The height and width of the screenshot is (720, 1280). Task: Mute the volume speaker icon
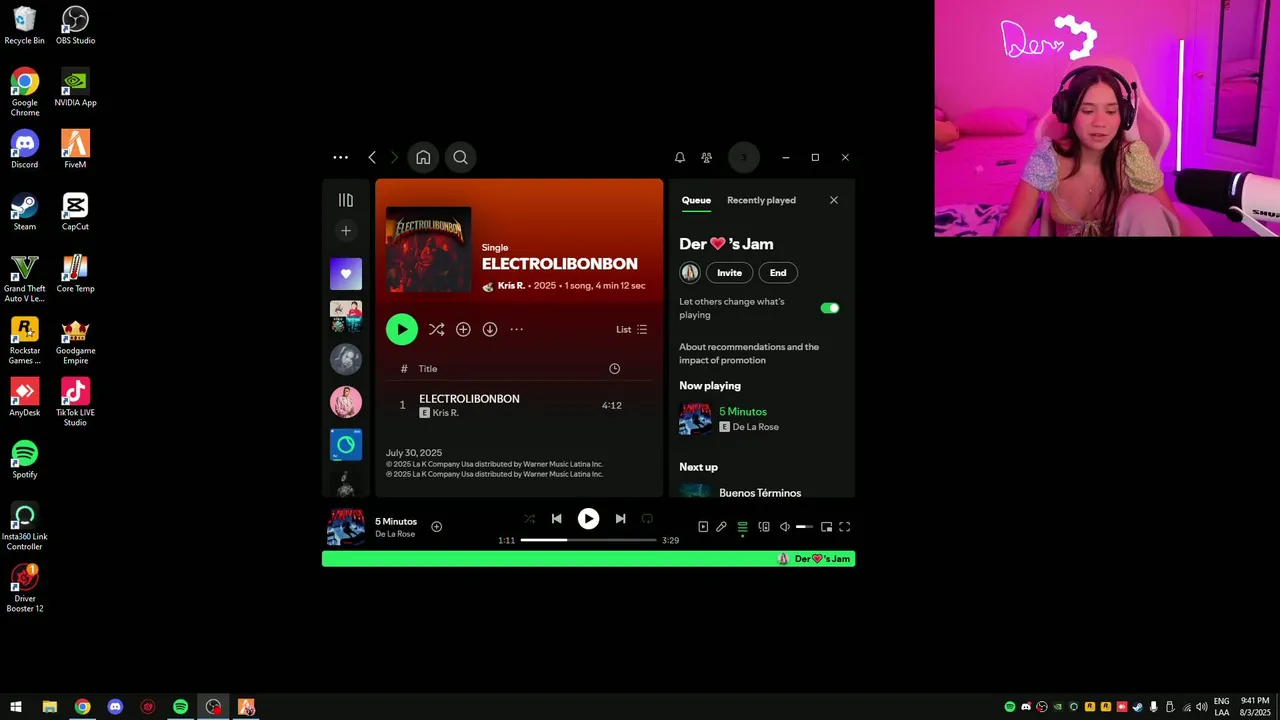785,527
